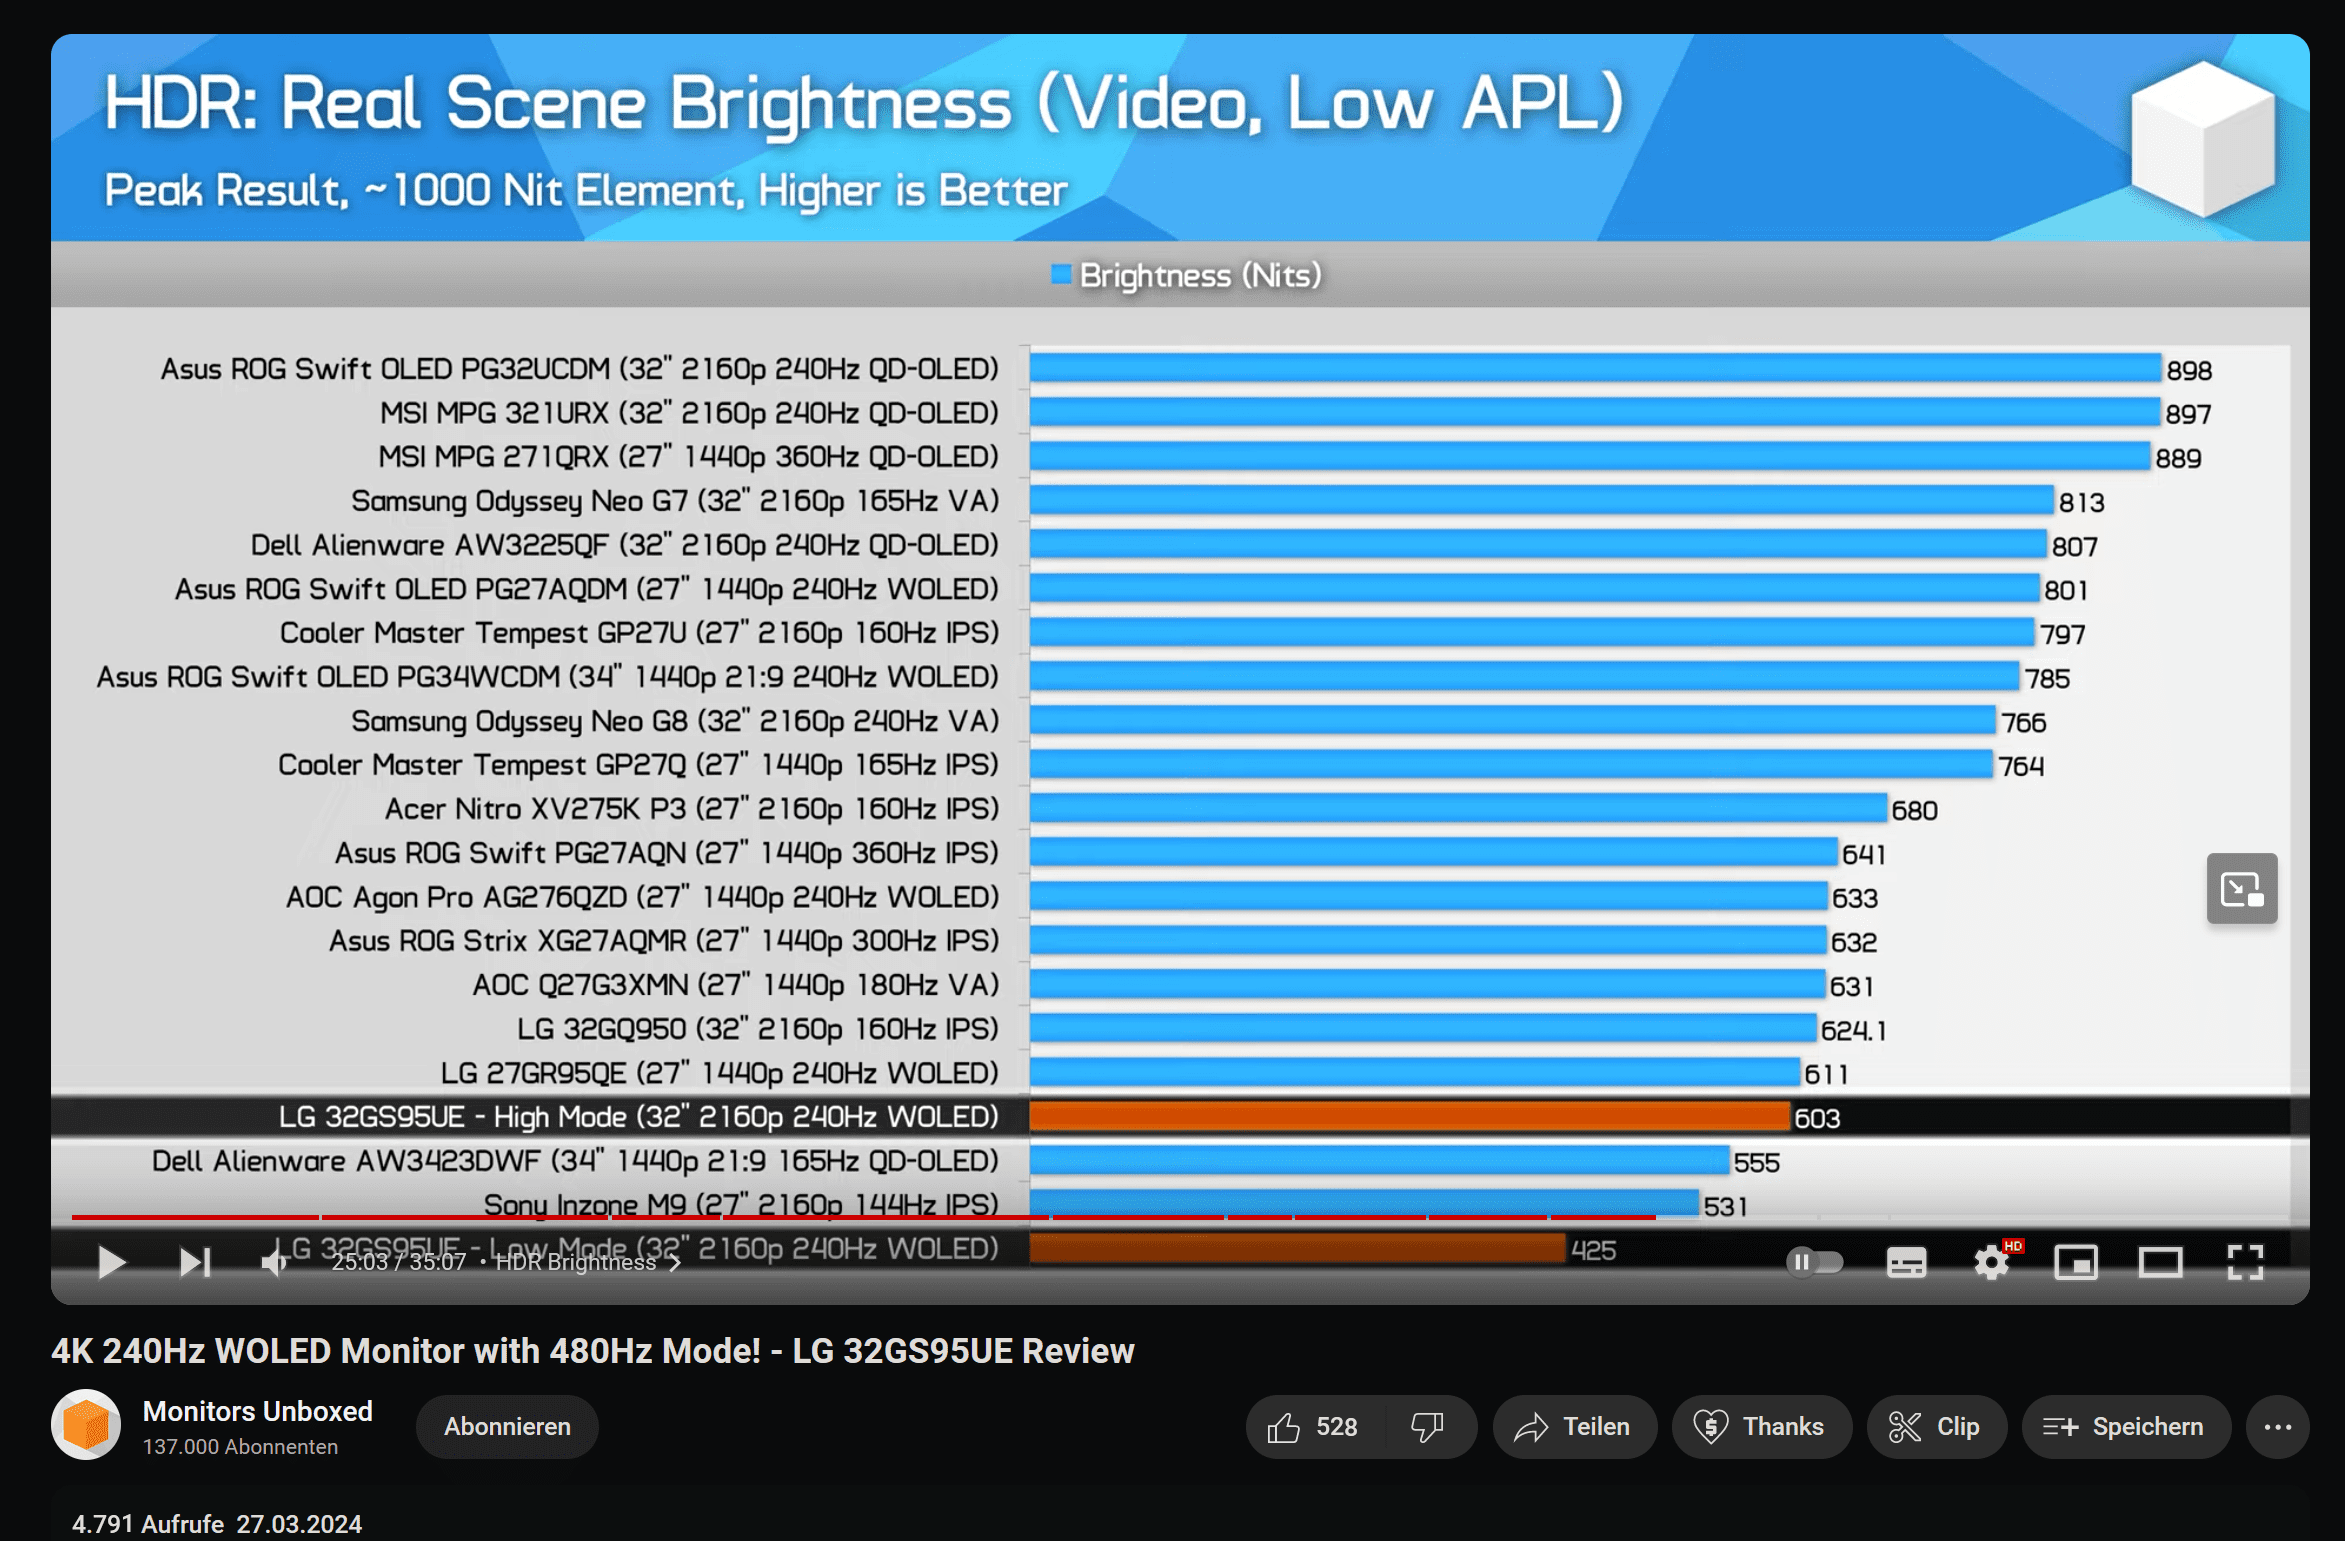Enable theater mode view

coord(2160,1263)
